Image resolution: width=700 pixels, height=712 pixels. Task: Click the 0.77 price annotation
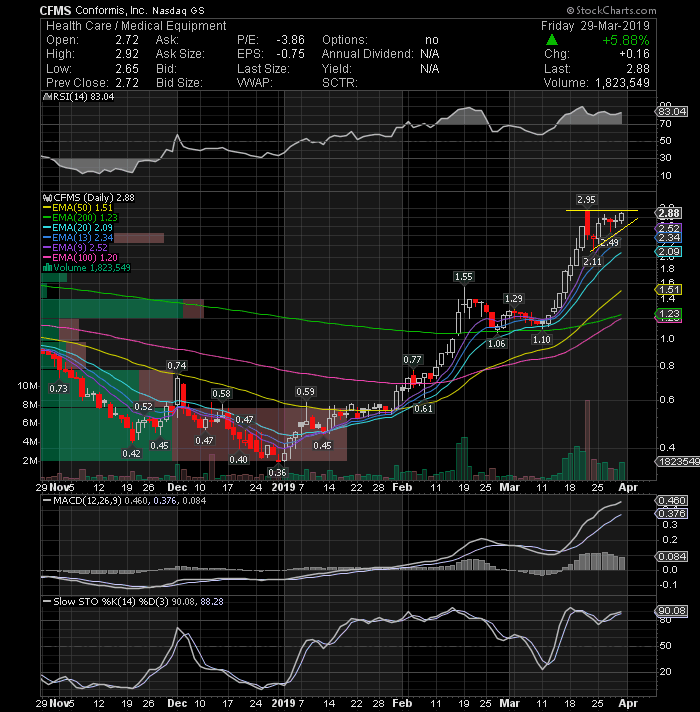tap(412, 360)
